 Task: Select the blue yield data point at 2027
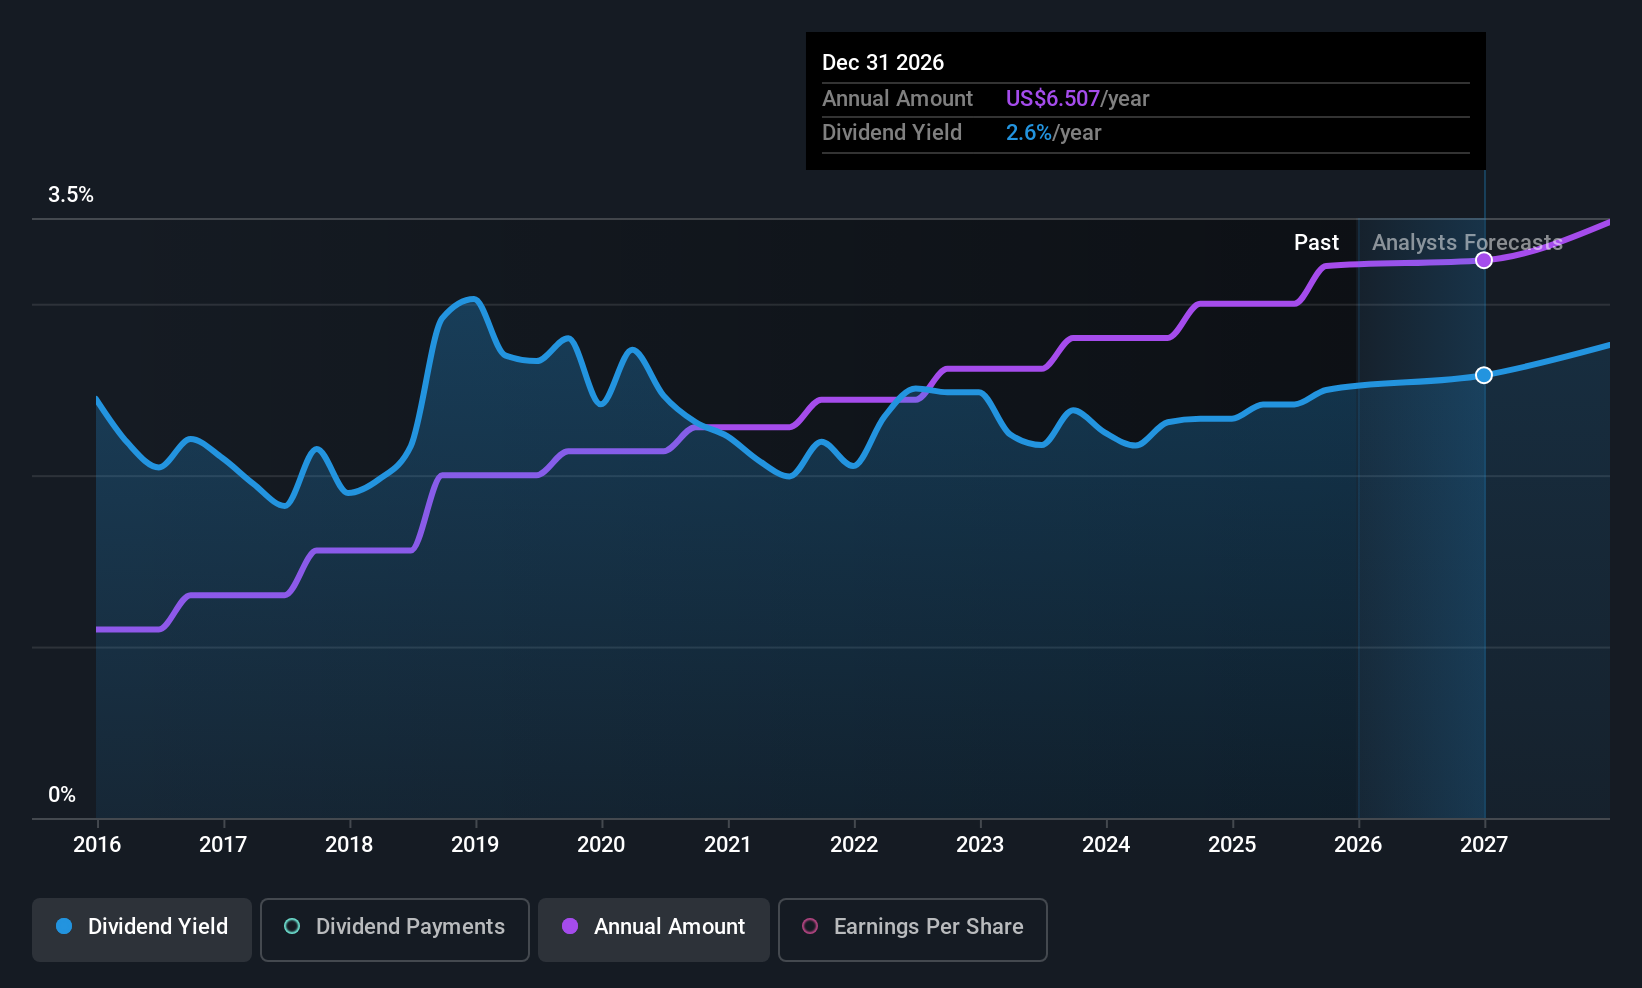click(1484, 375)
